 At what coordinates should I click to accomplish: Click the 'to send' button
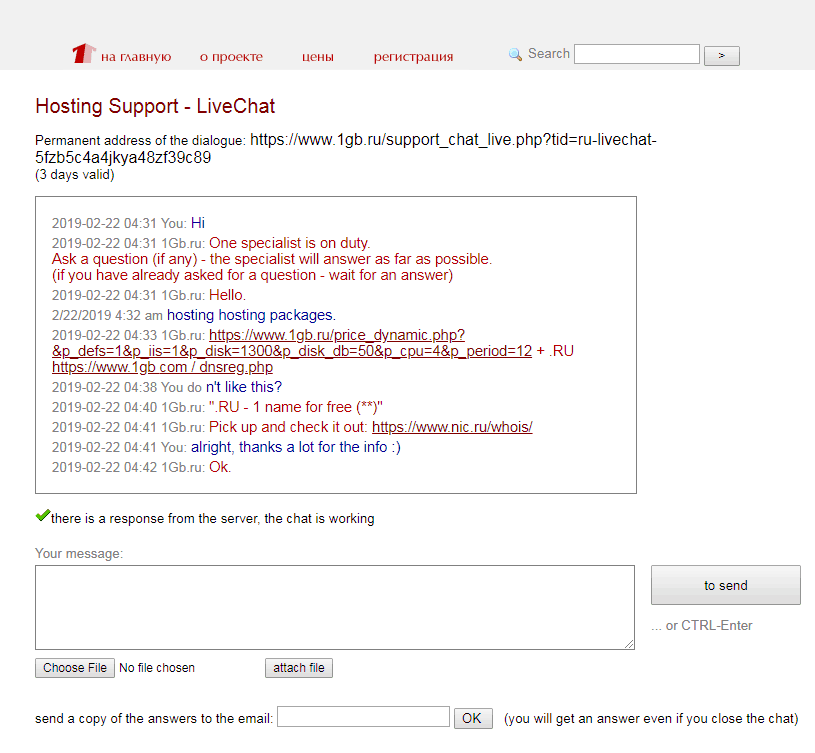click(726, 585)
